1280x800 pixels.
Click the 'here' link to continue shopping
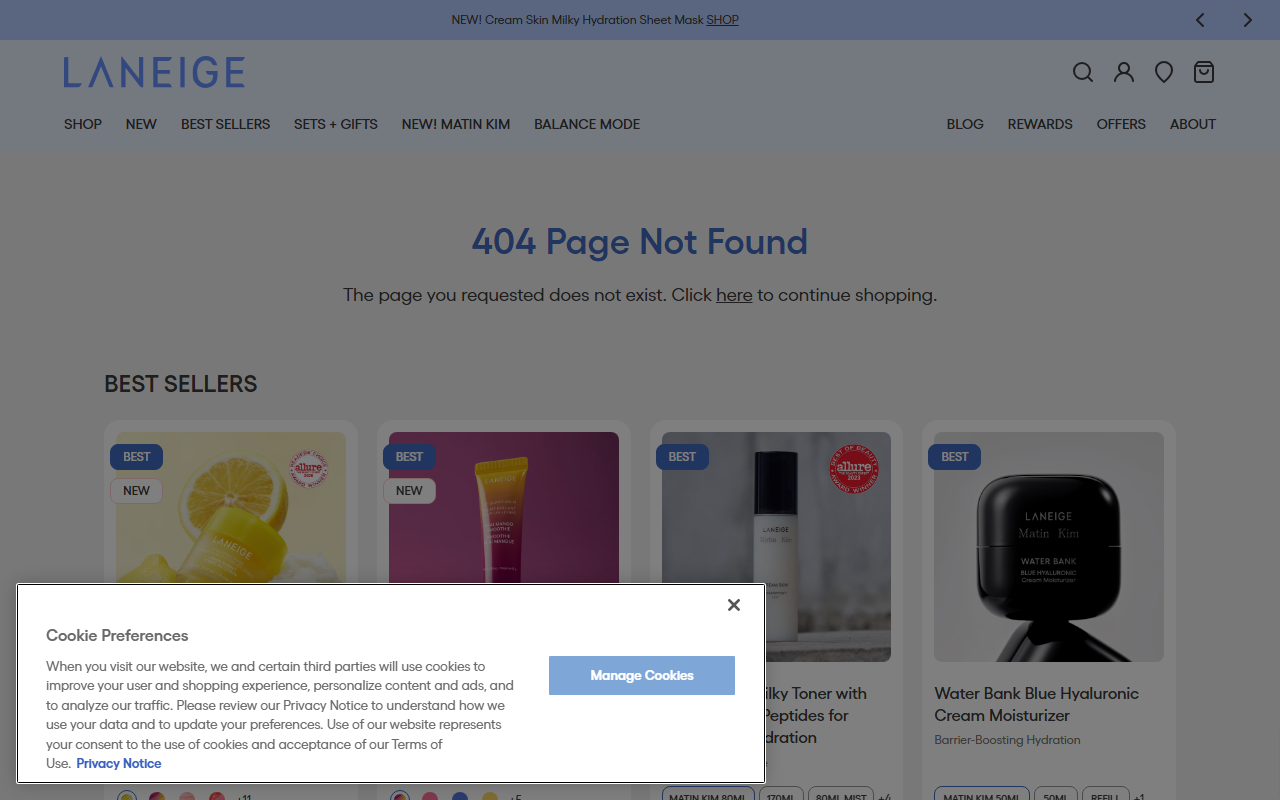[734, 295]
